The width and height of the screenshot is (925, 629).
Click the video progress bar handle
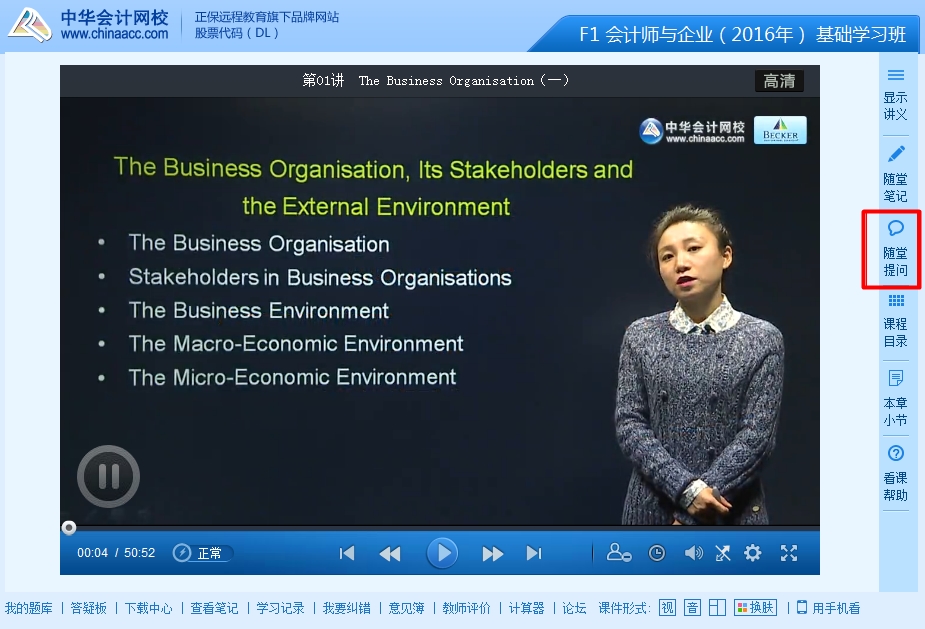pyautogui.click(x=69, y=527)
